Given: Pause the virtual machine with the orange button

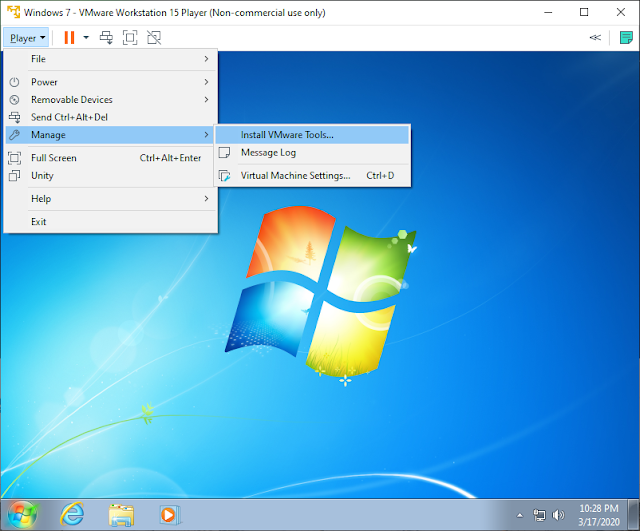Looking at the screenshot, I should 69,38.
